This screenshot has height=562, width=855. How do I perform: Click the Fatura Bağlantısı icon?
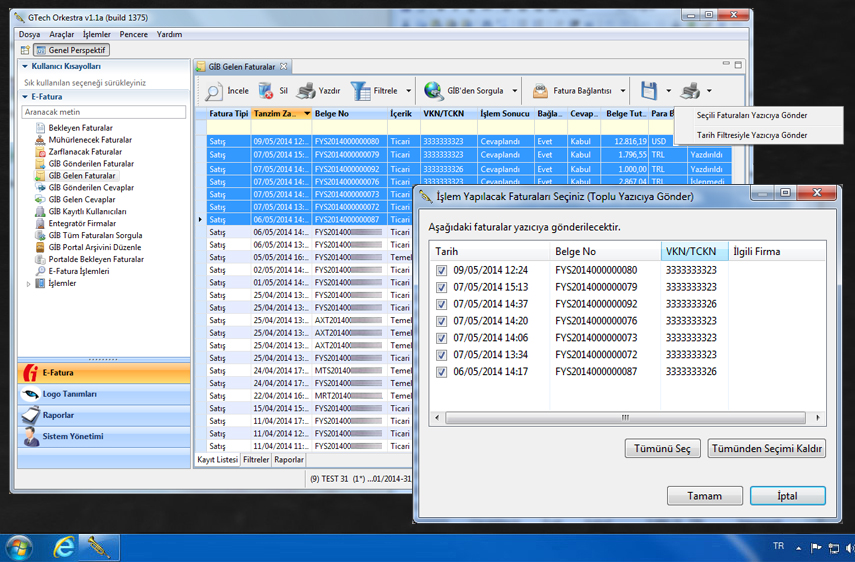pyautogui.click(x=540, y=91)
